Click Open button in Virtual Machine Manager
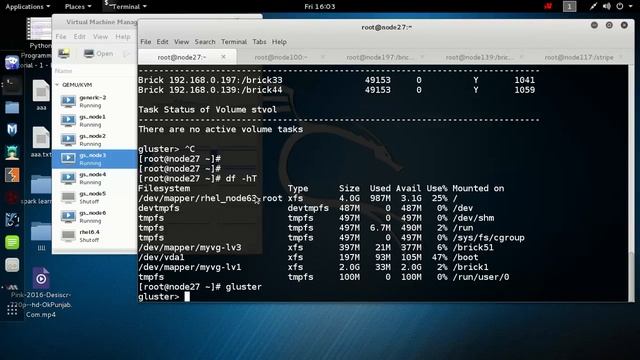This screenshot has width=640, height=360. click(x=98, y=53)
